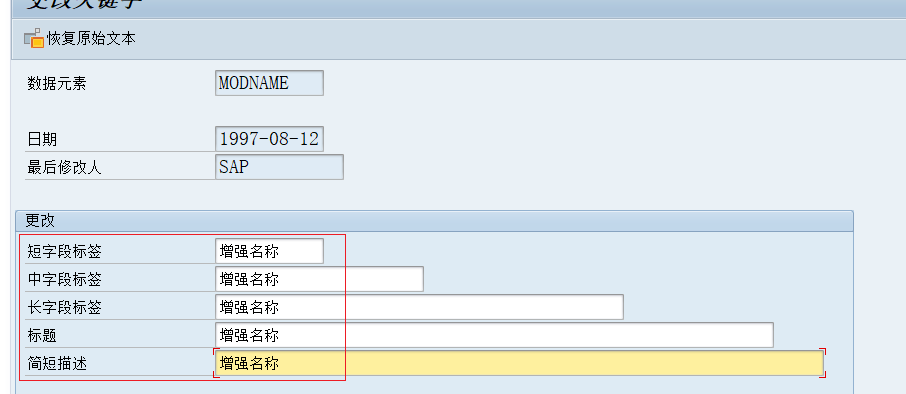Focus the 中字段标签 input box
This screenshot has height=394, width=906.
click(x=319, y=279)
